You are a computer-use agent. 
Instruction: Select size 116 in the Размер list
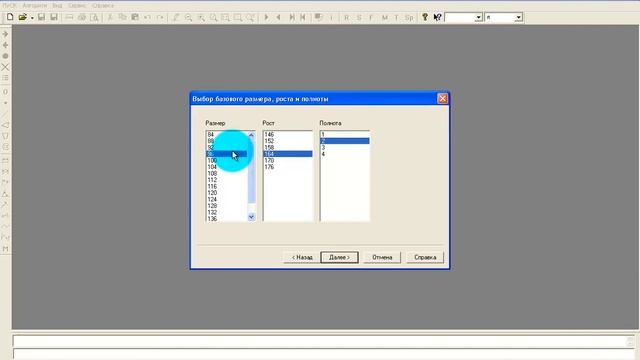coord(227,187)
